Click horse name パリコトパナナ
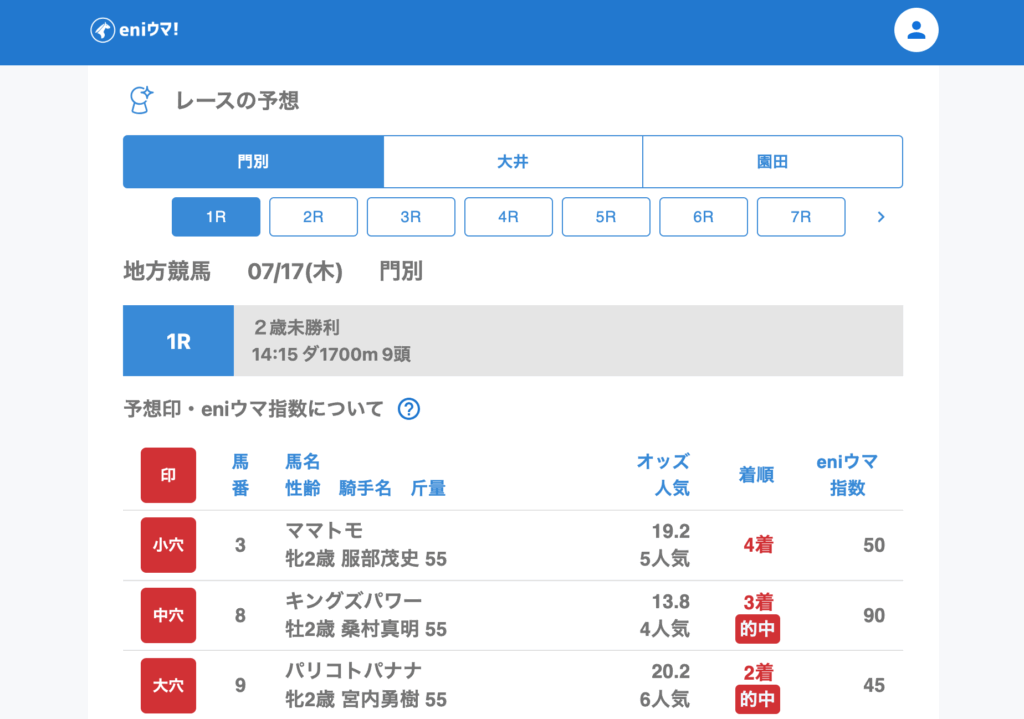Viewport: 1024px width, 719px height. coord(354,670)
